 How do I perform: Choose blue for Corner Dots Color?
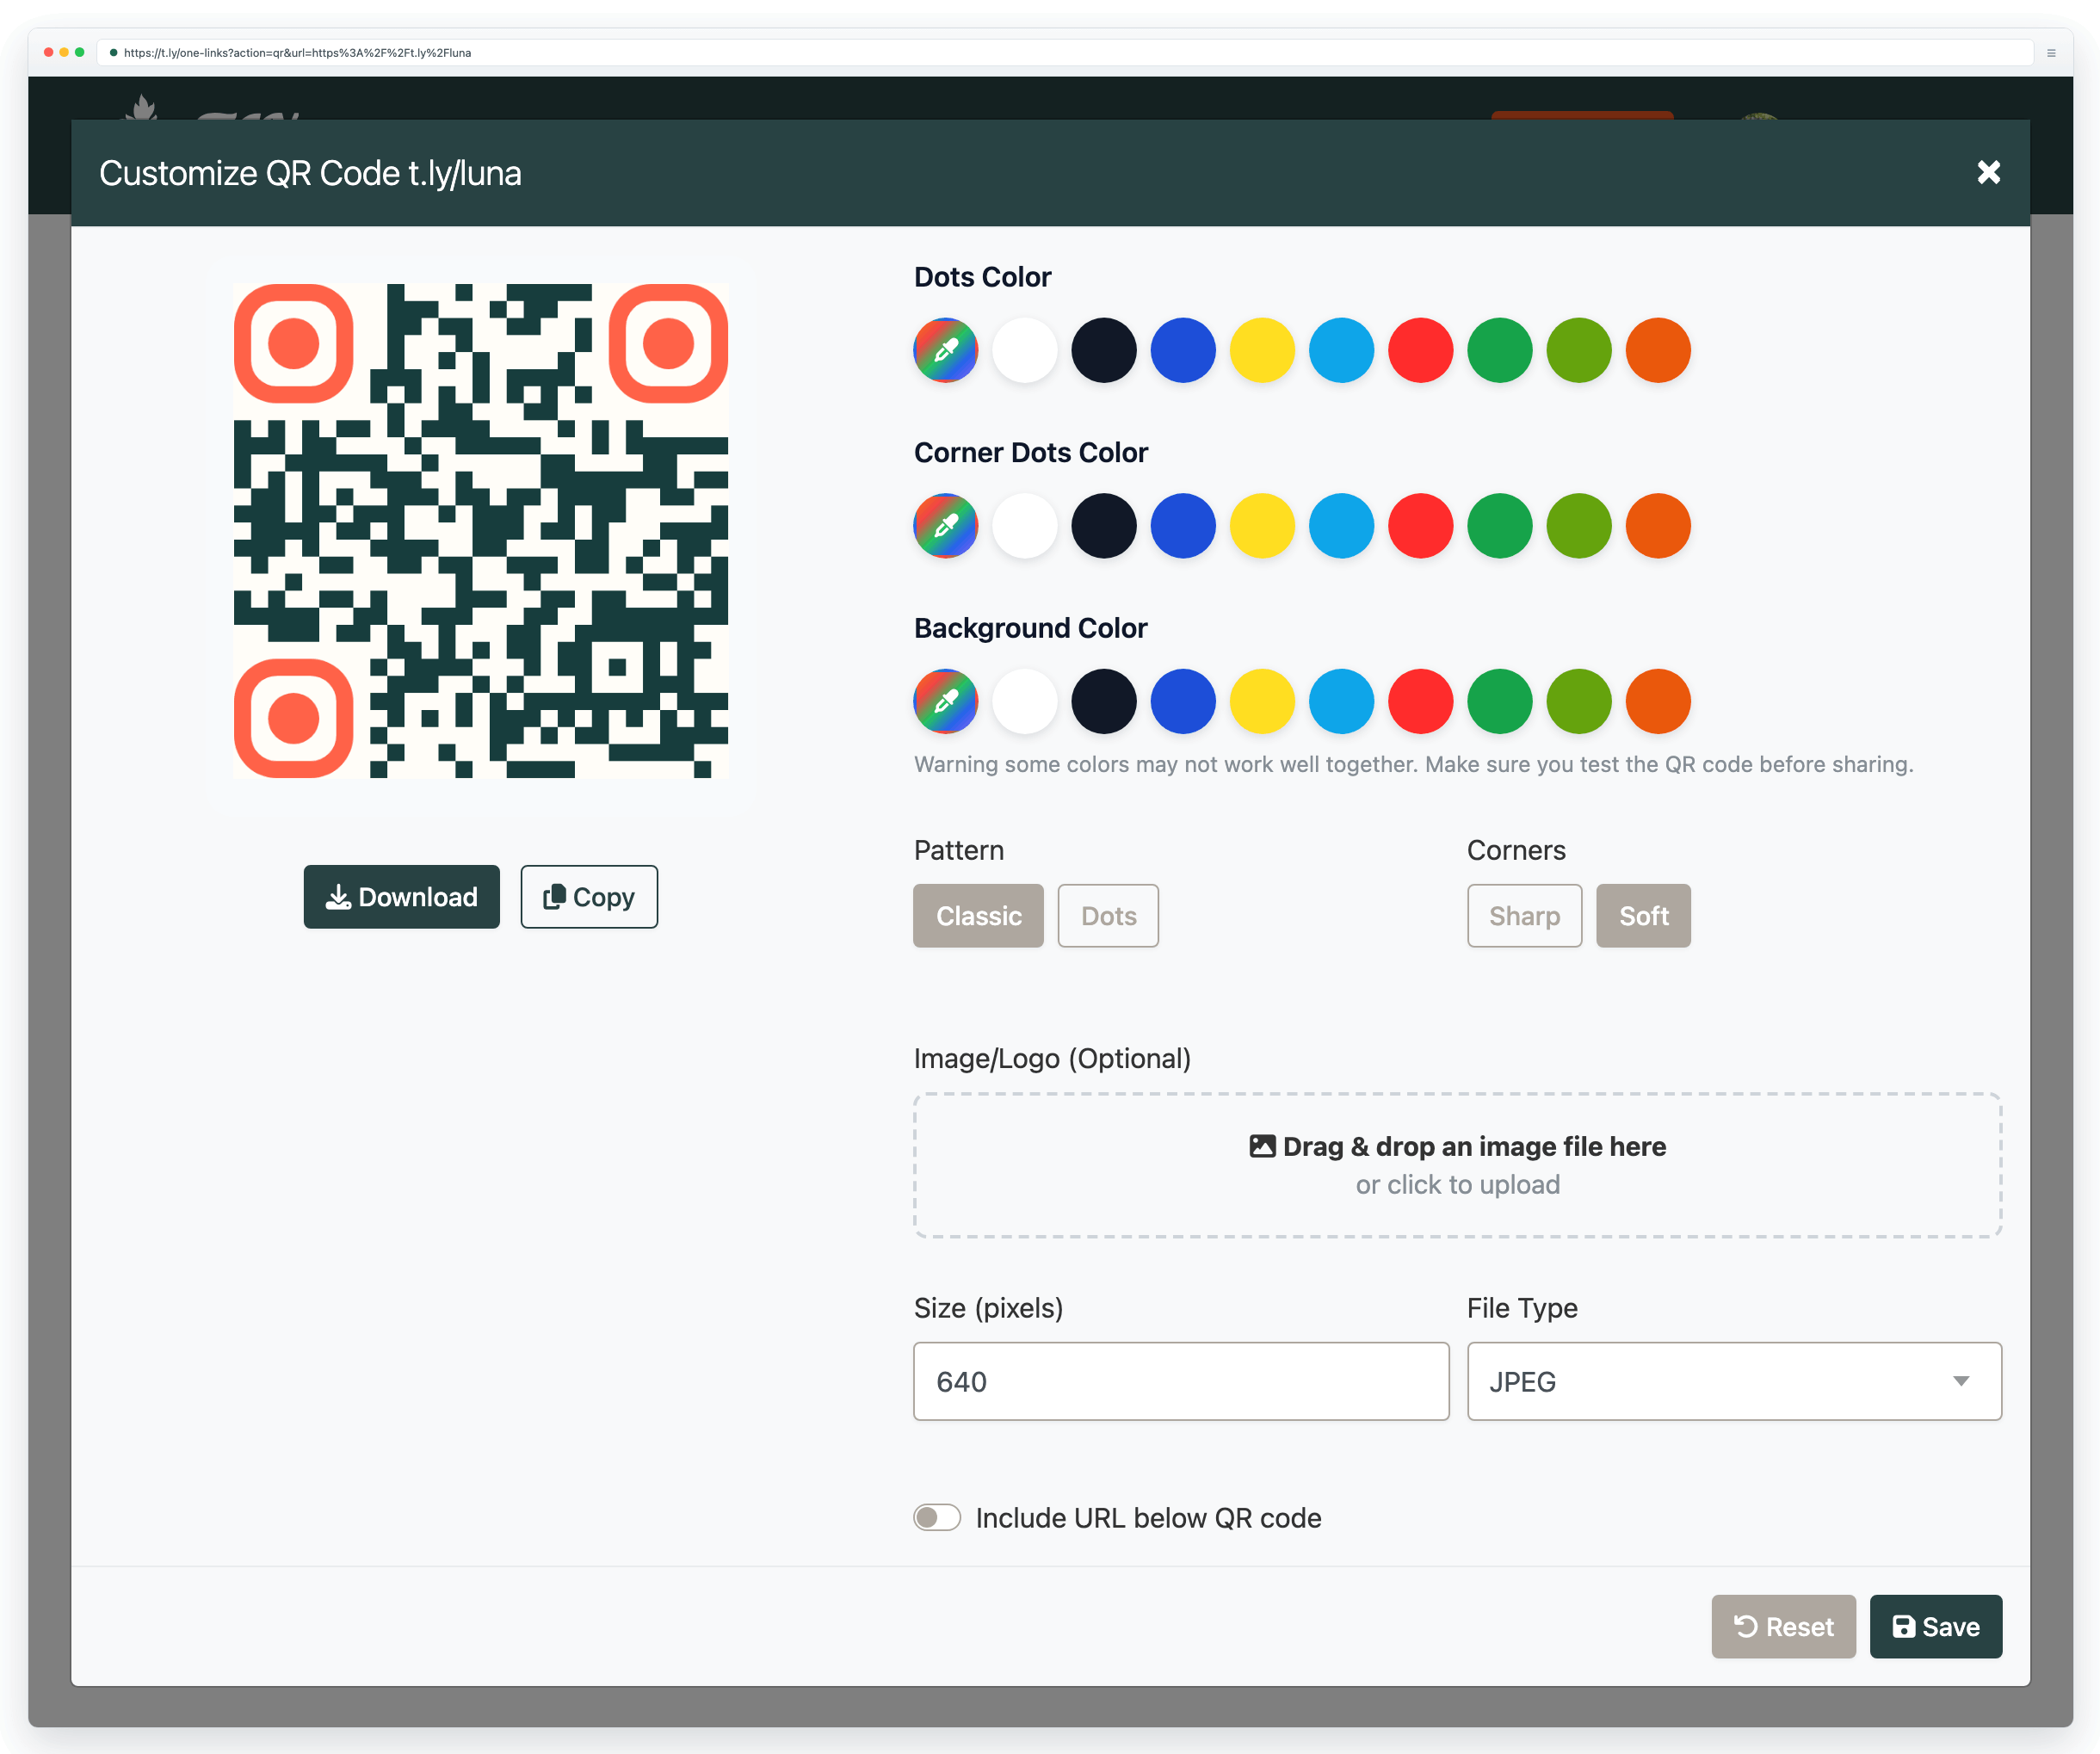point(1183,526)
